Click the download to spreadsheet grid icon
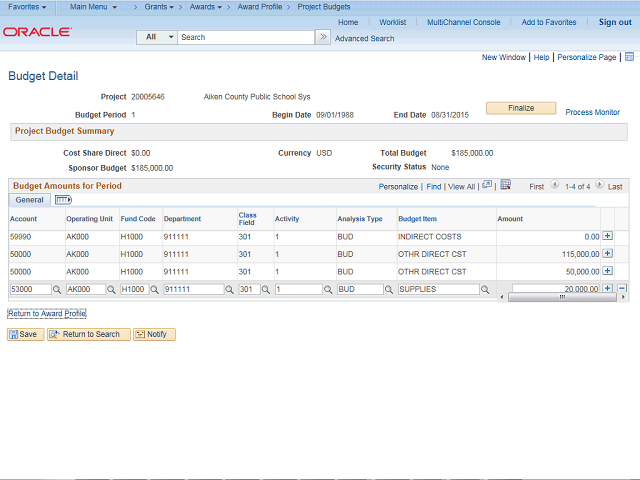 coord(506,186)
